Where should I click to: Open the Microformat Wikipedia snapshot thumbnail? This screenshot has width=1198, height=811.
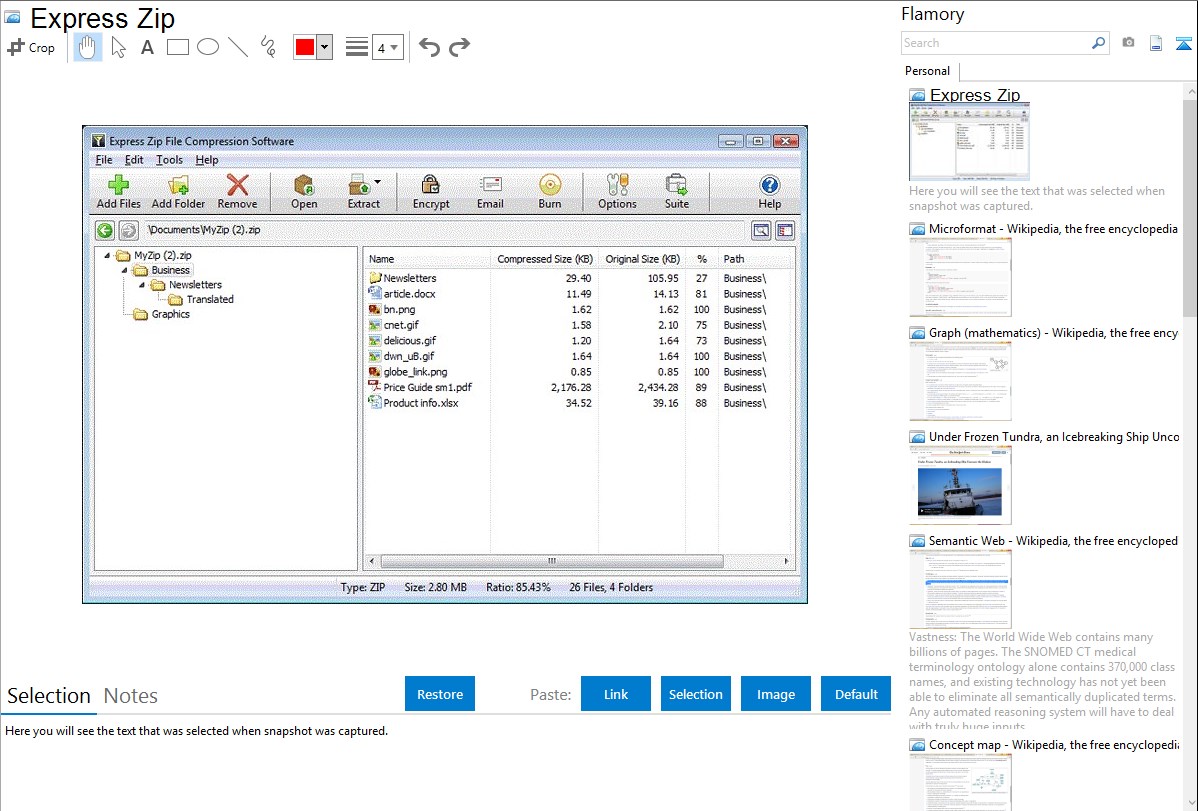960,277
